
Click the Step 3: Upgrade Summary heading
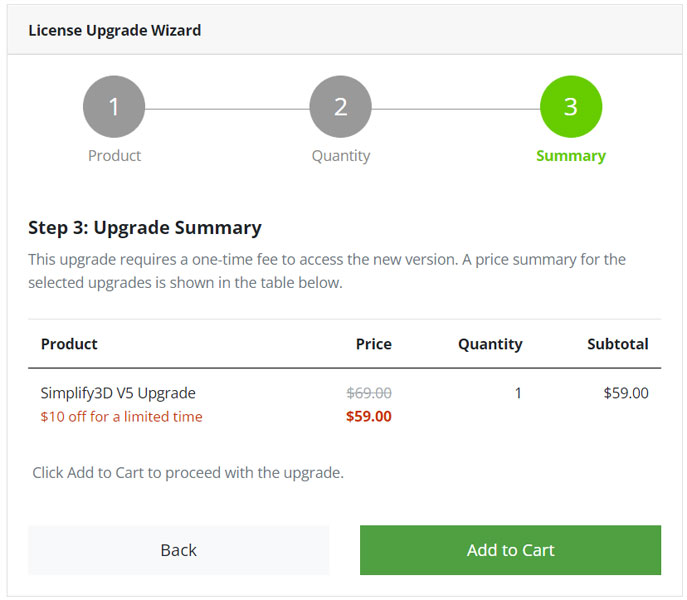[x=145, y=227]
